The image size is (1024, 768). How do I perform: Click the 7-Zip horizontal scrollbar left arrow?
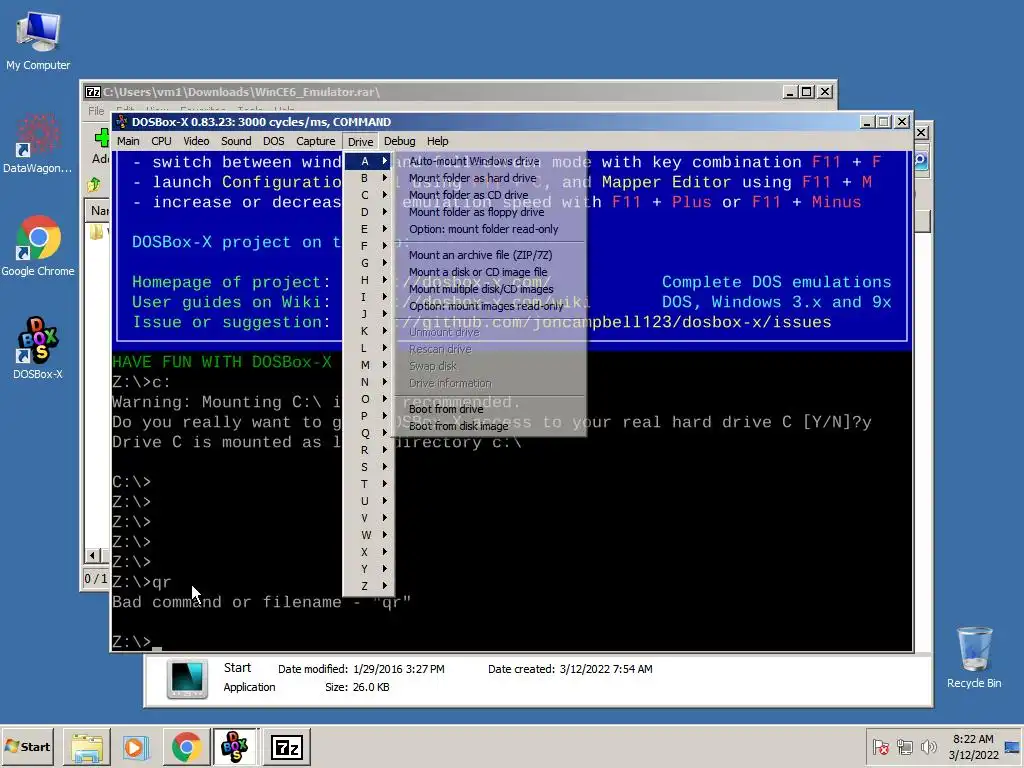tap(93, 556)
